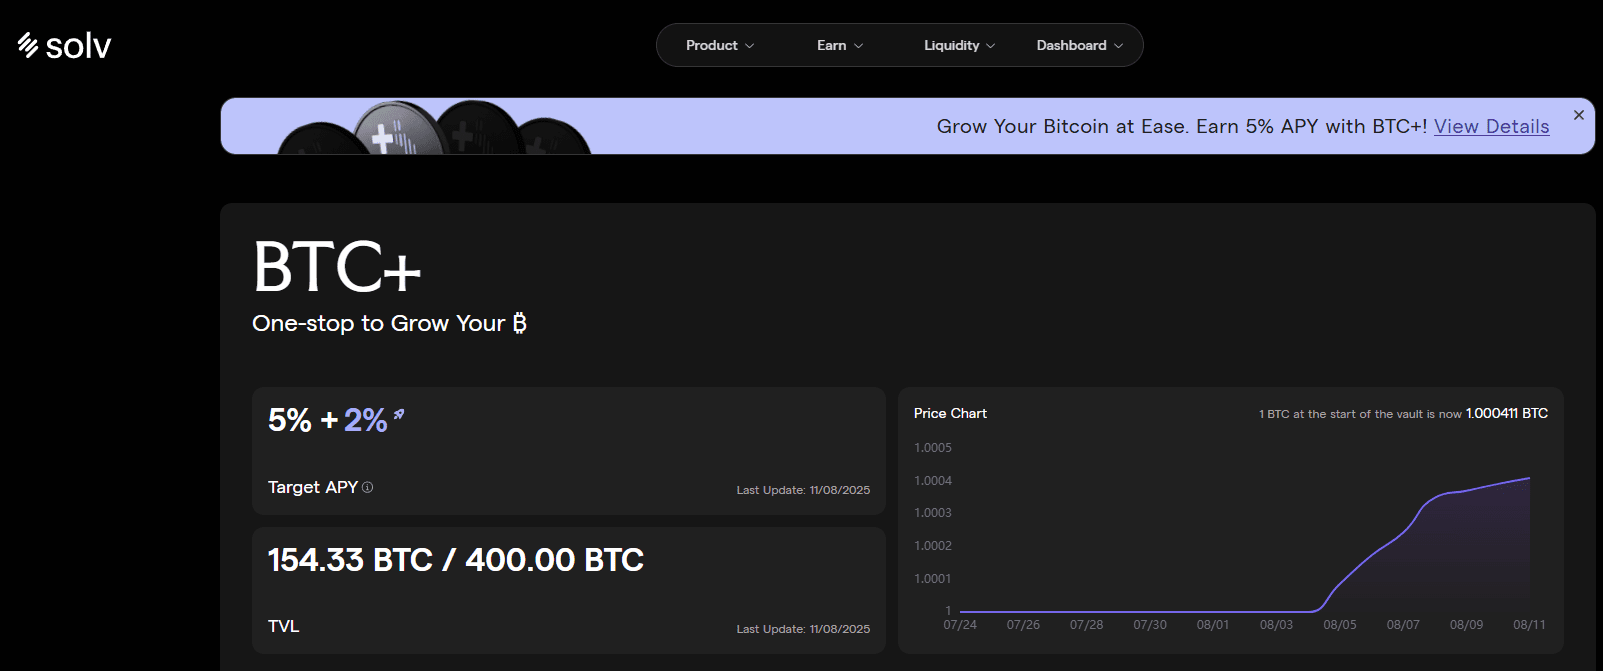Click the 1.000411 BTC price value
1603x671 pixels.
coord(1507,413)
